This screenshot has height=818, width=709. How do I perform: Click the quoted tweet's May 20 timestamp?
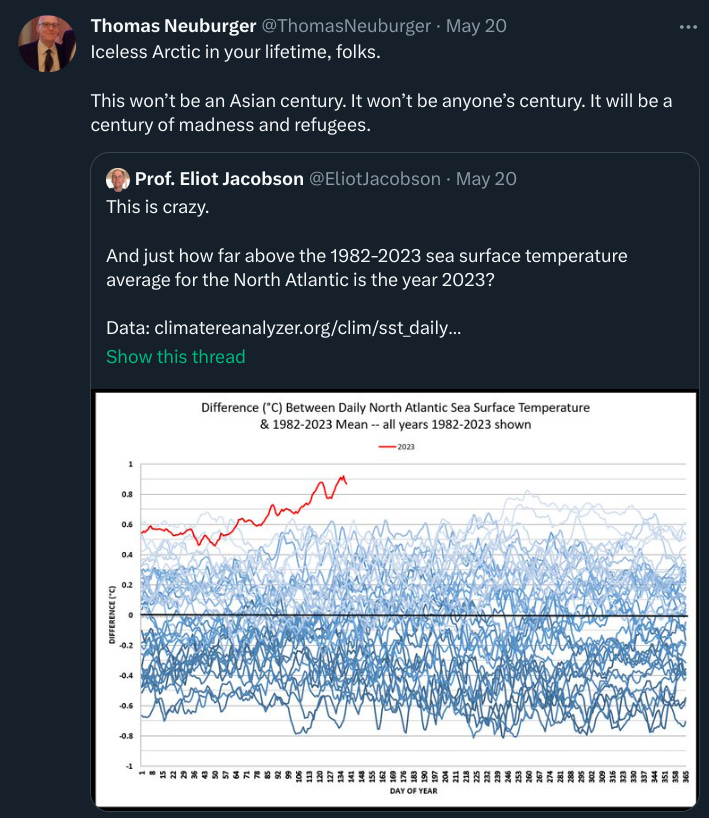[x=486, y=179]
